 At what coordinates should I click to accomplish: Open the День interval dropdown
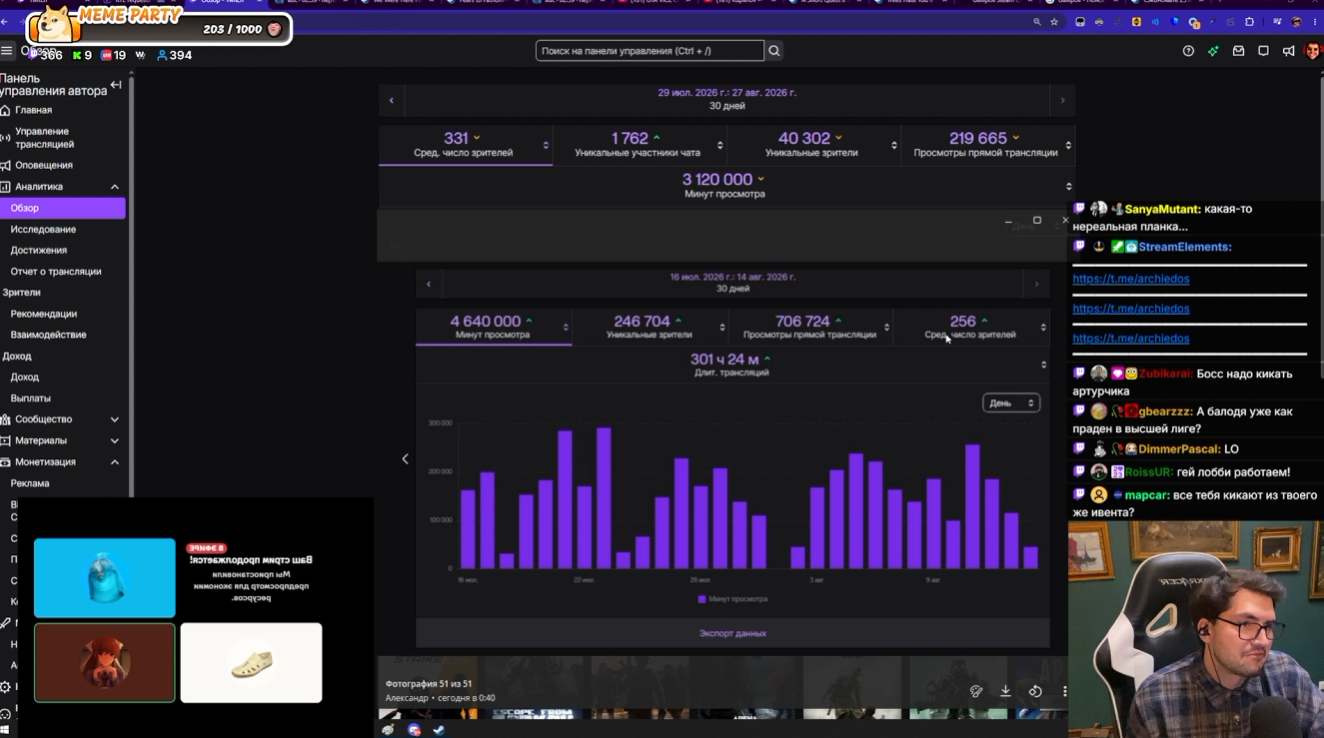[1011, 403]
